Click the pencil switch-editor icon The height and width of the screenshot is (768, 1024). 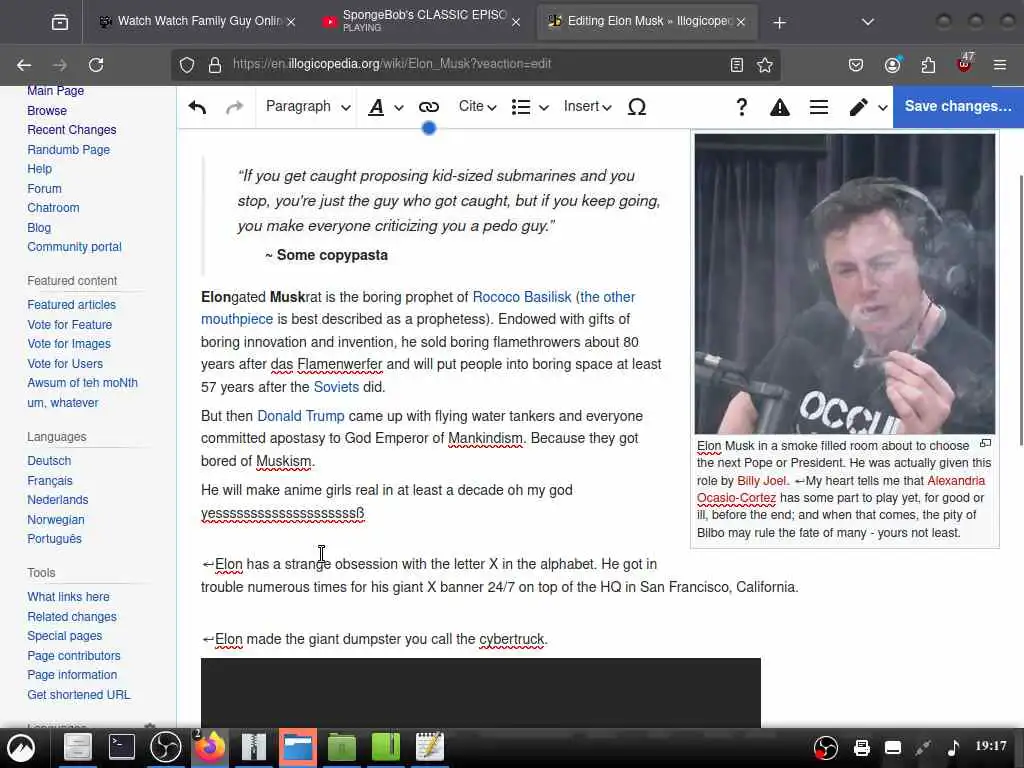point(858,107)
